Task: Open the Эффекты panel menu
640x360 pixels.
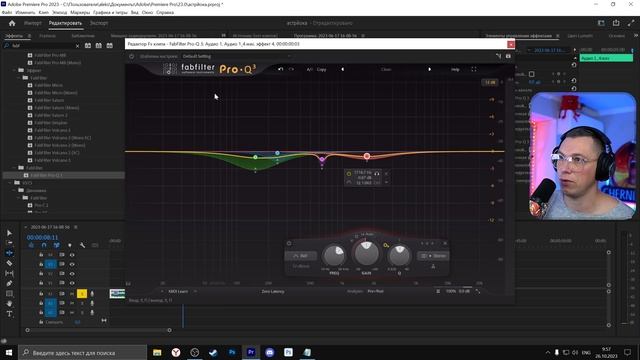Action: (x=29, y=36)
